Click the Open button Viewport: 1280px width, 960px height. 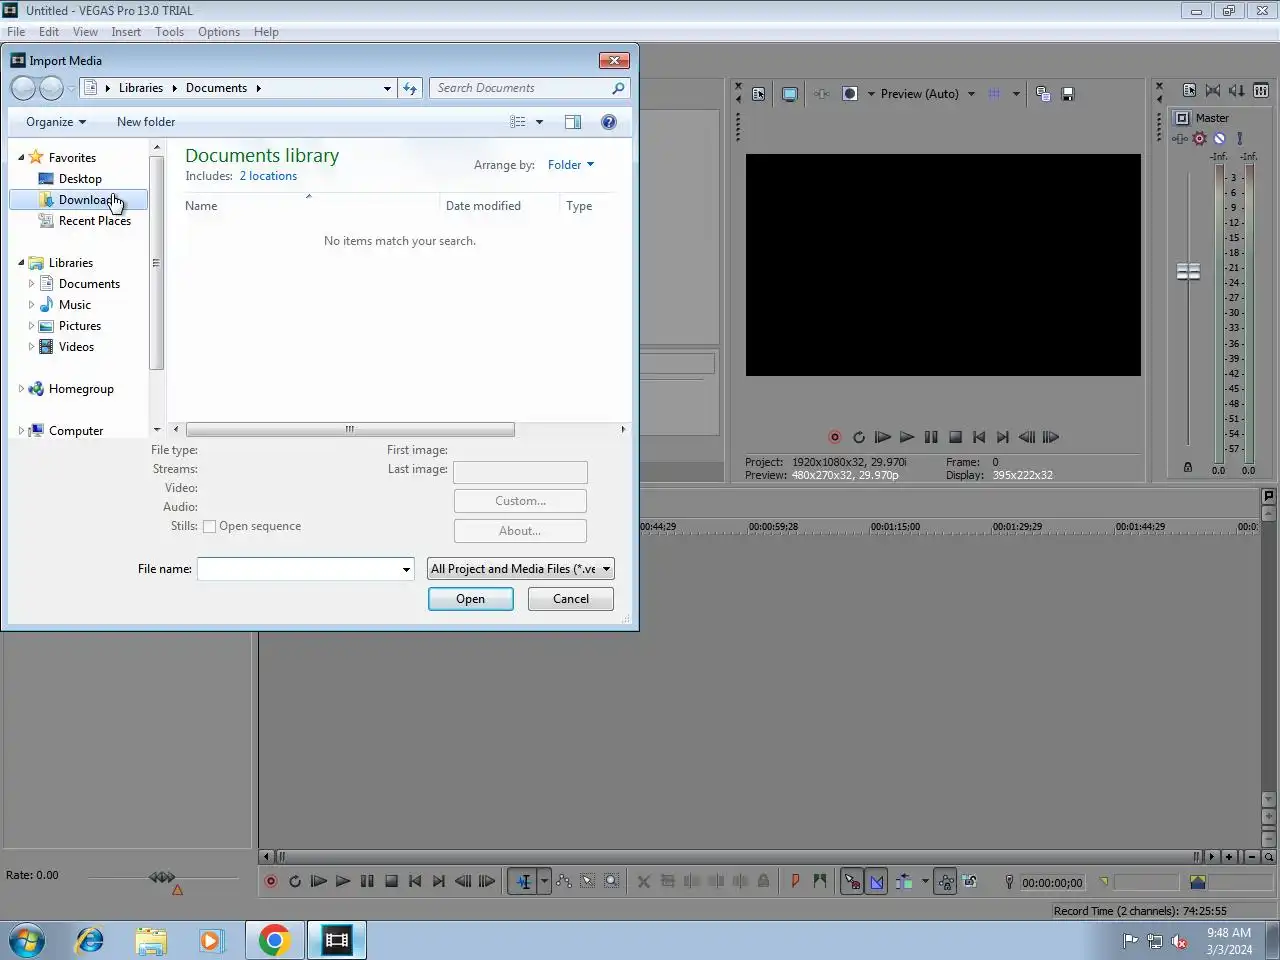point(471,599)
